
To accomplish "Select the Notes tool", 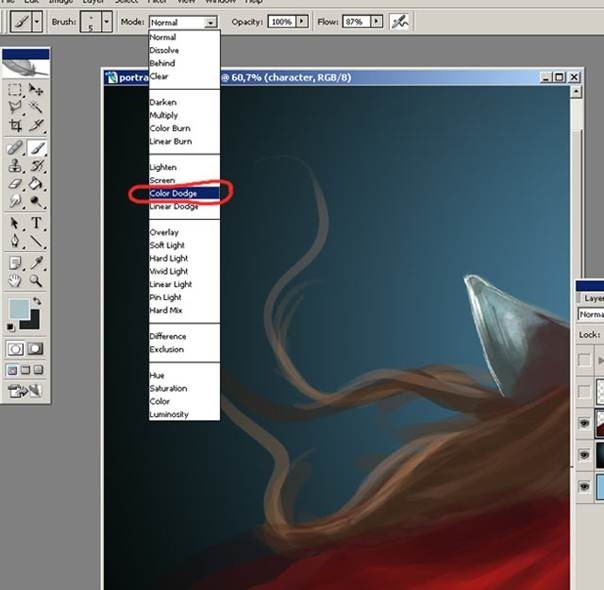I will (15, 263).
